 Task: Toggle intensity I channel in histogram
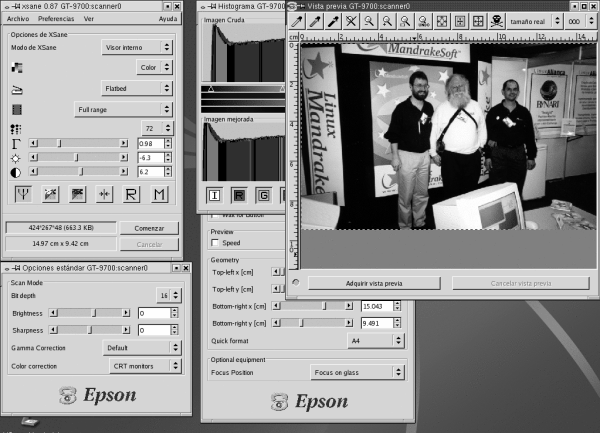tap(214, 195)
